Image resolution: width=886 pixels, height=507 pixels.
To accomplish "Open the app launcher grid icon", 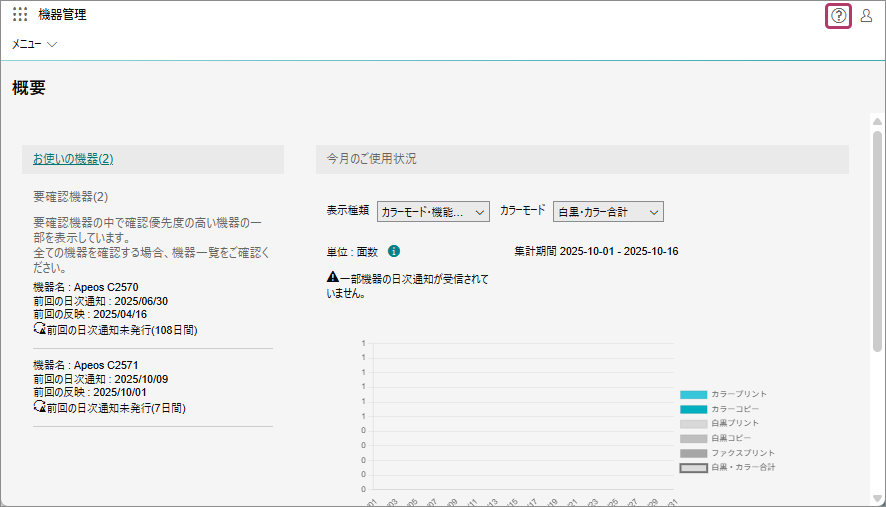I will tap(20, 15).
